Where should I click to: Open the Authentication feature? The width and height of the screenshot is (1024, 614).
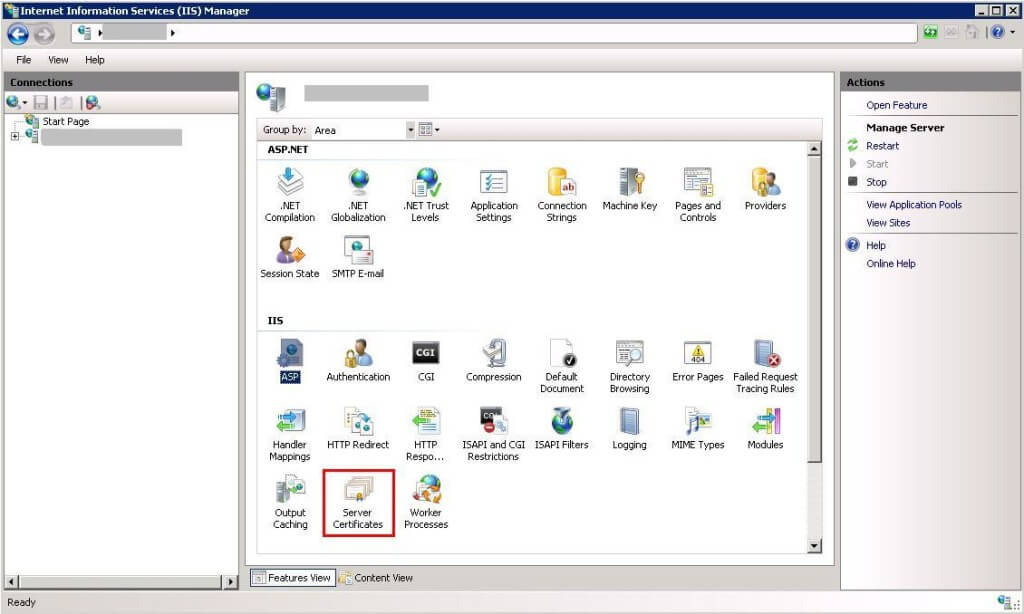[358, 361]
